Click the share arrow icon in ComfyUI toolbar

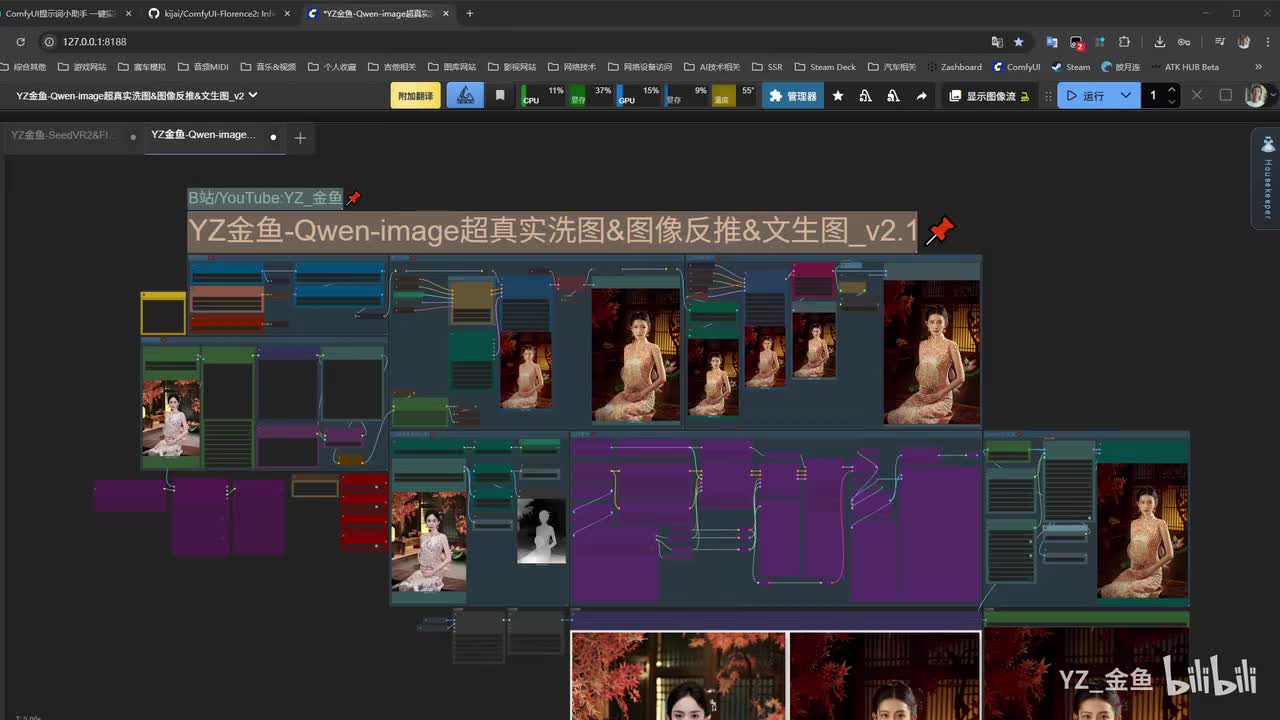[x=921, y=96]
